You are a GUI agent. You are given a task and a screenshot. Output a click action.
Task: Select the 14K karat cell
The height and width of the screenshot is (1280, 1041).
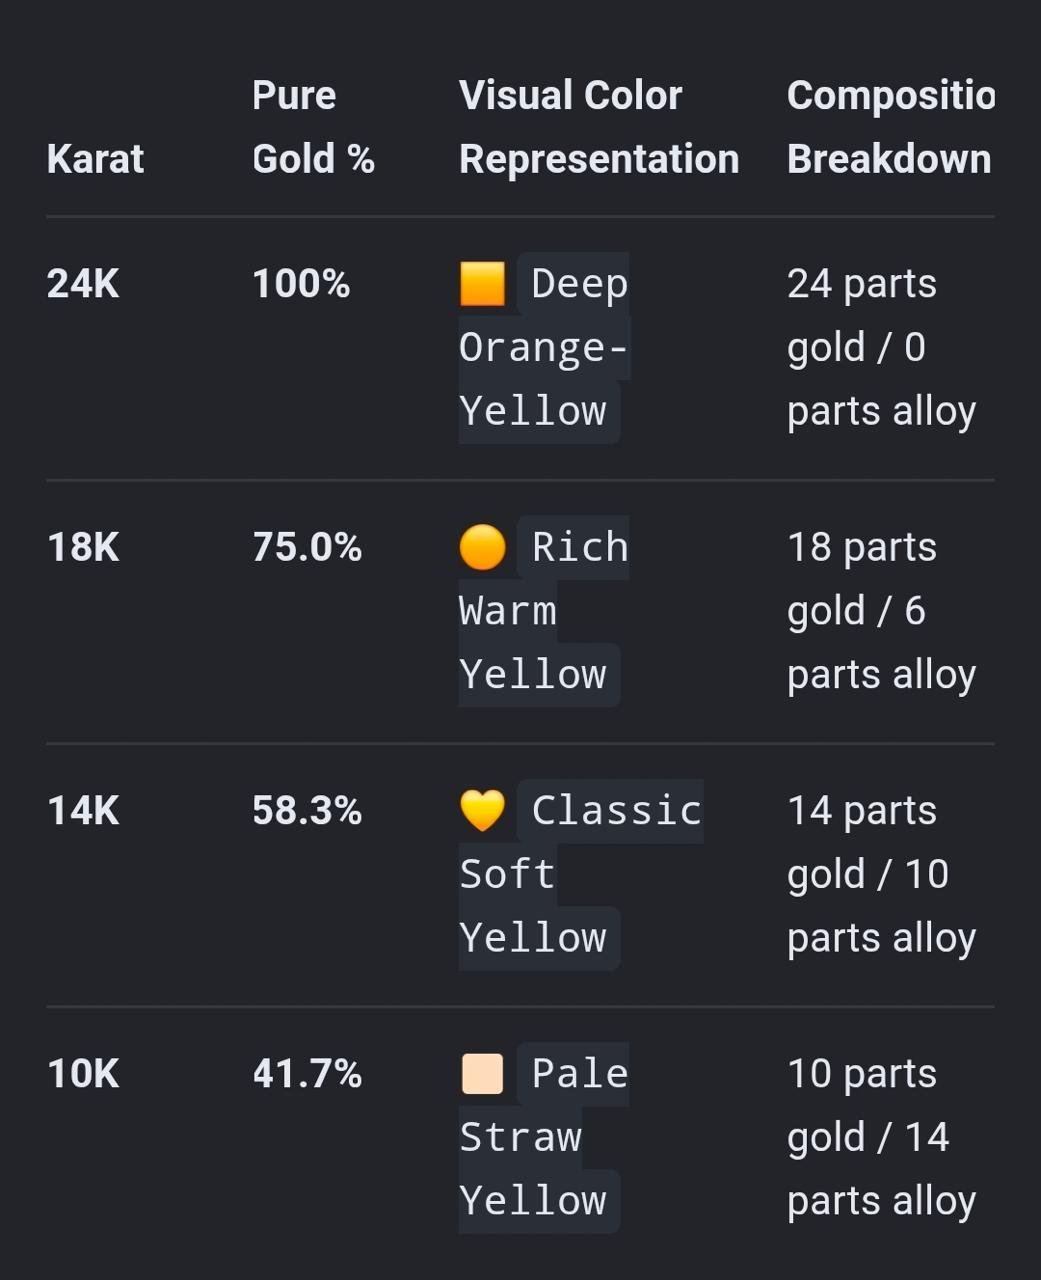coord(83,811)
